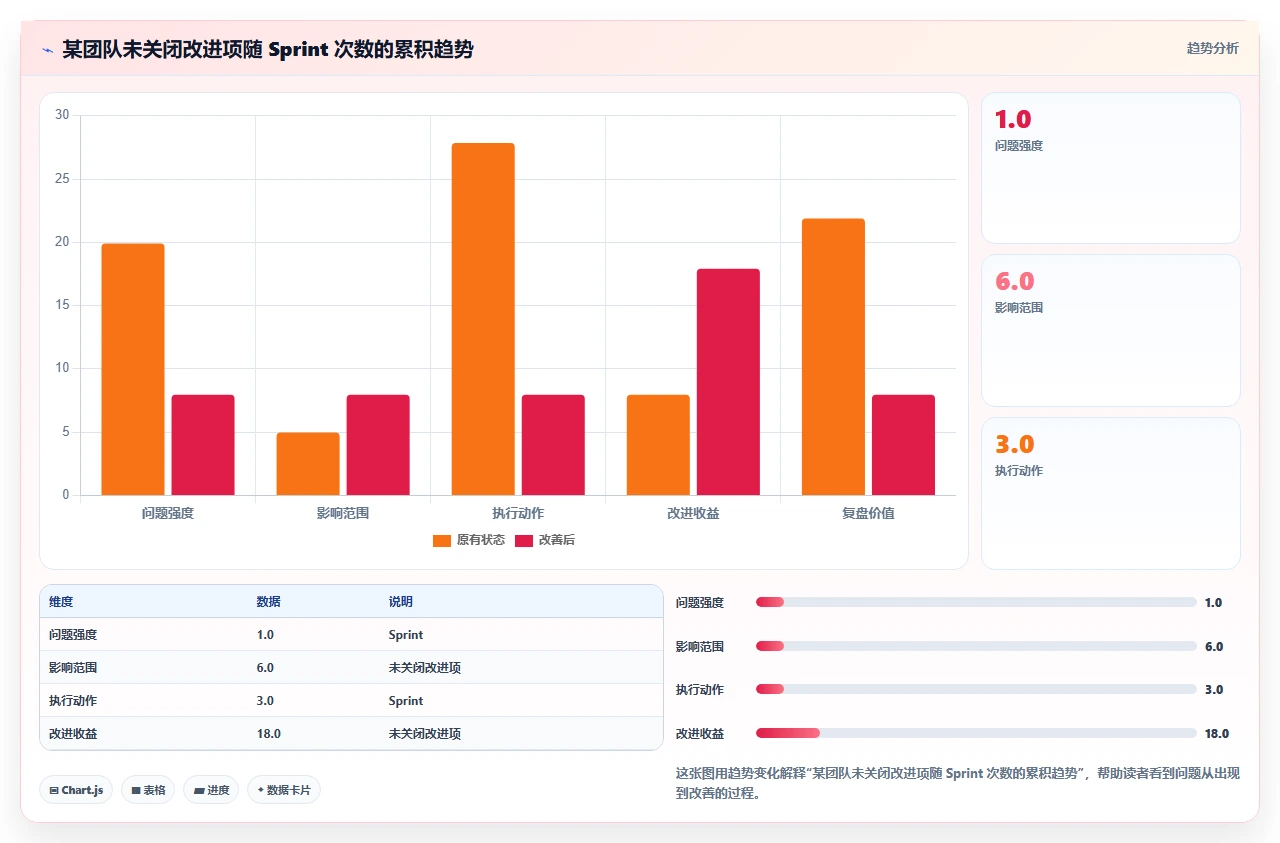Screen dimensions: 1280x843
Task: Click the 改进收益 progress bar
Action: point(976,733)
